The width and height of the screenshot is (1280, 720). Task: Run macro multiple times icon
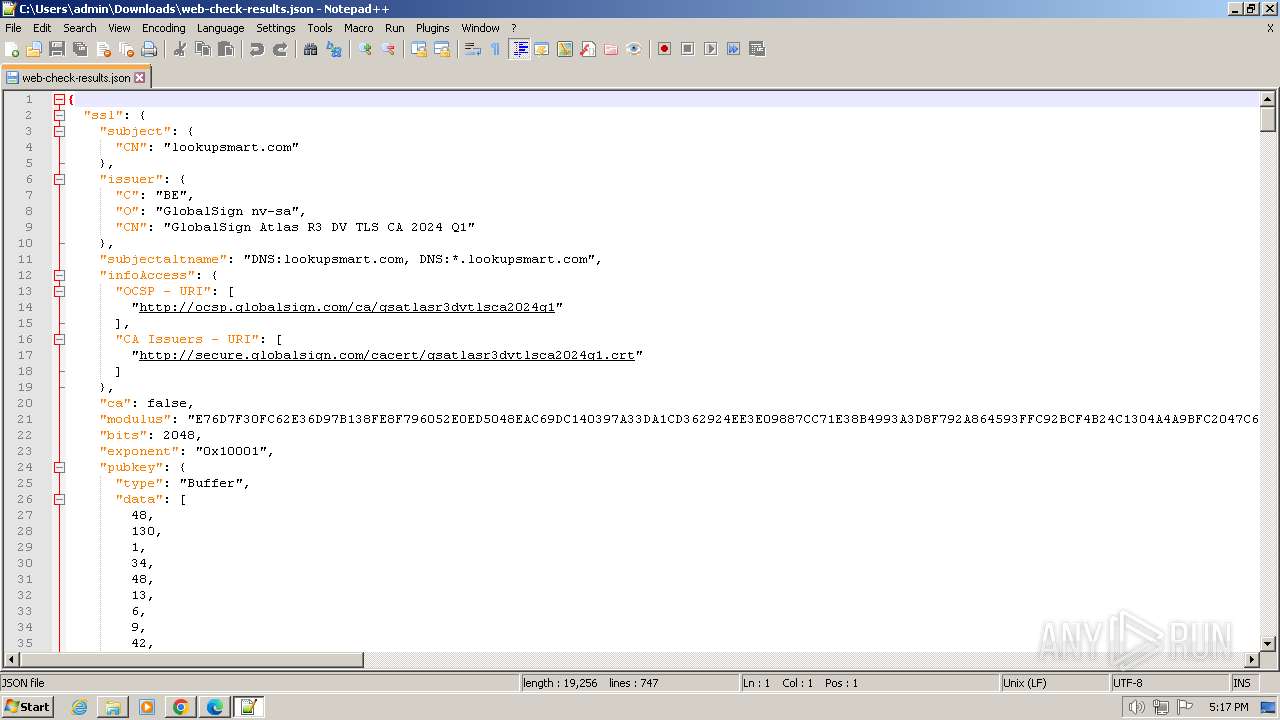[733, 49]
